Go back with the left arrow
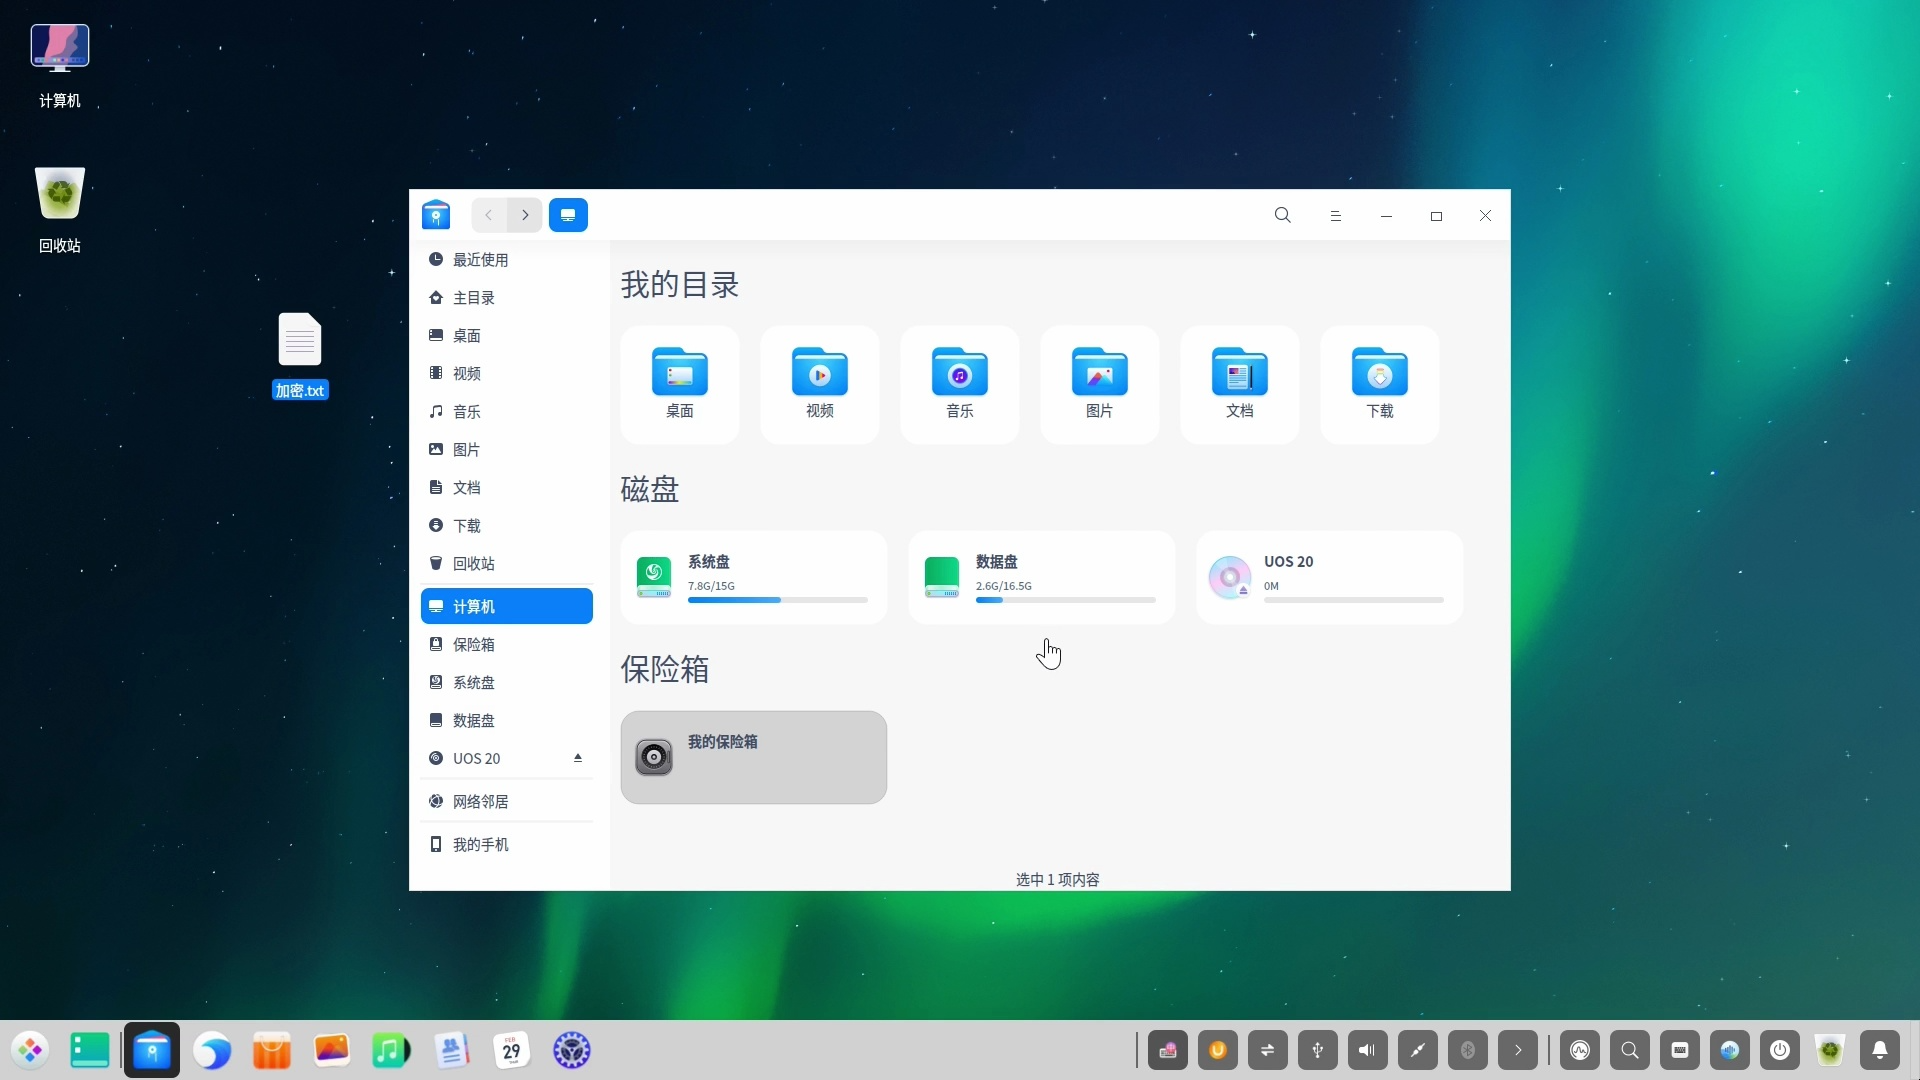Image resolution: width=1920 pixels, height=1080 pixels. [x=489, y=215]
